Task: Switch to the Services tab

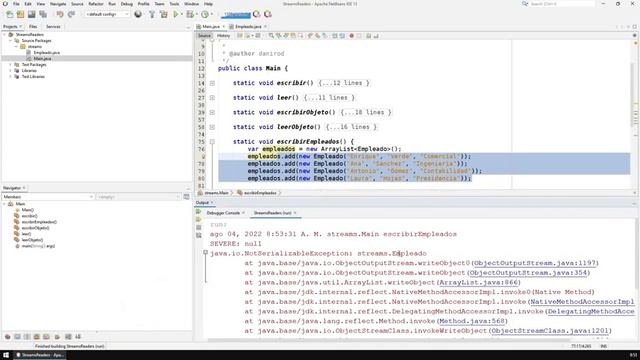Action: click(53, 27)
